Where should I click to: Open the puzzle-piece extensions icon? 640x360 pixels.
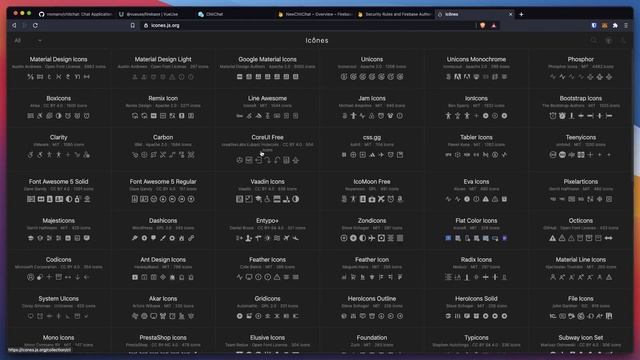pos(615,25)
